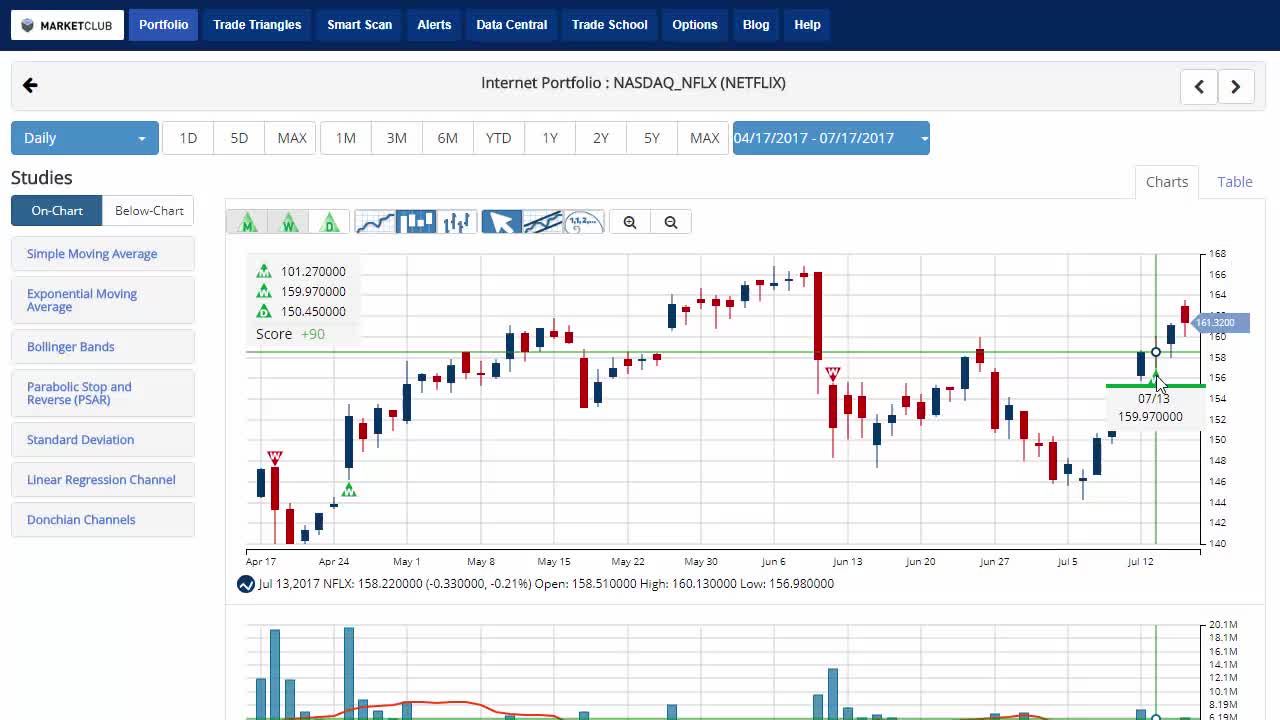Image resolution: width=1280 pixels, height=720 pixels.
Task: Set chart range to 2Y
Action: click(x=601, y=138)
